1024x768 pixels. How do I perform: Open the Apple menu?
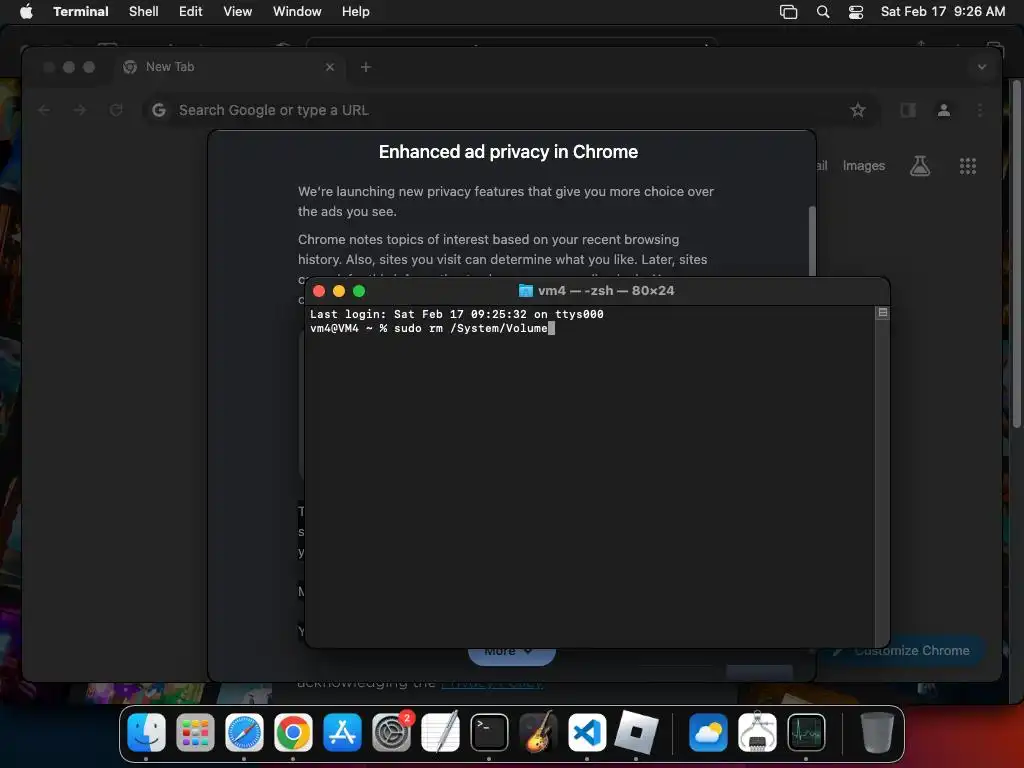coord(26,11)
